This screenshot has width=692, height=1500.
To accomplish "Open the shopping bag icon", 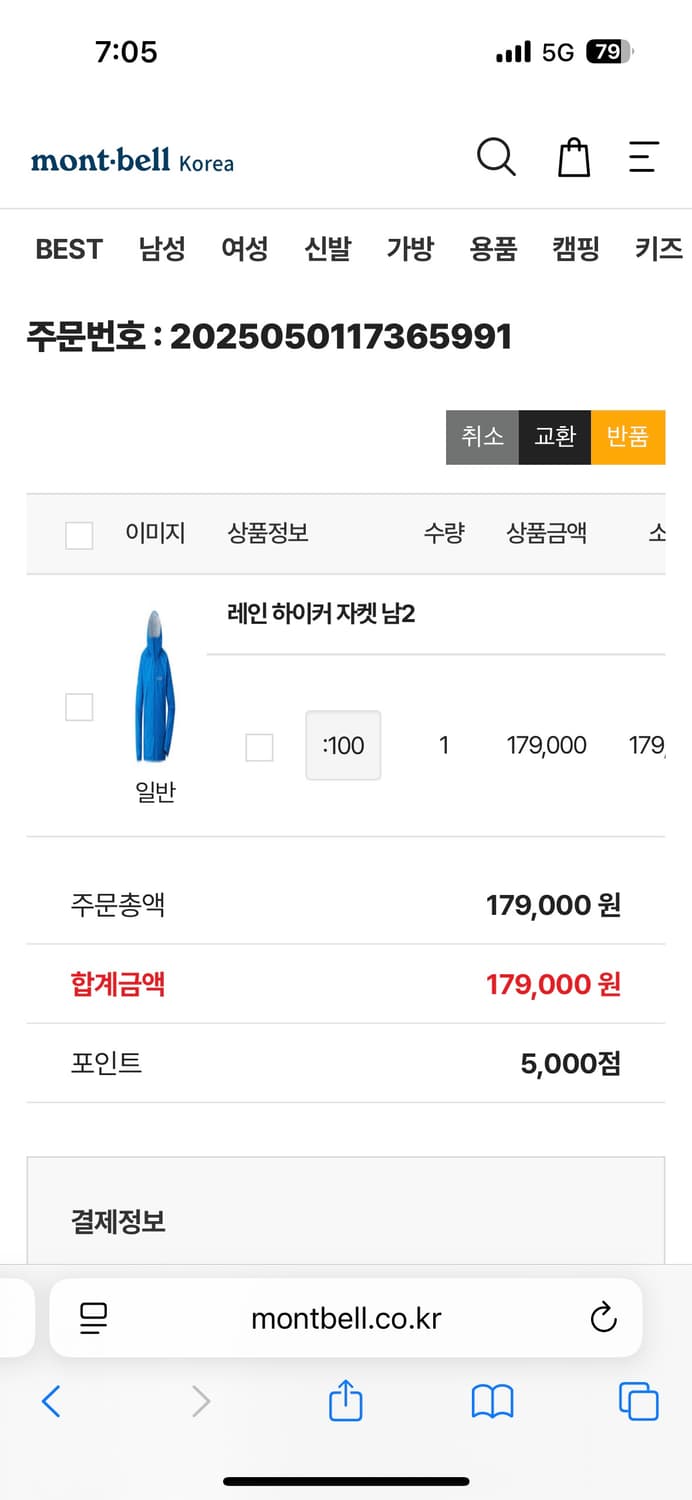I will click(x=573, y=157).
